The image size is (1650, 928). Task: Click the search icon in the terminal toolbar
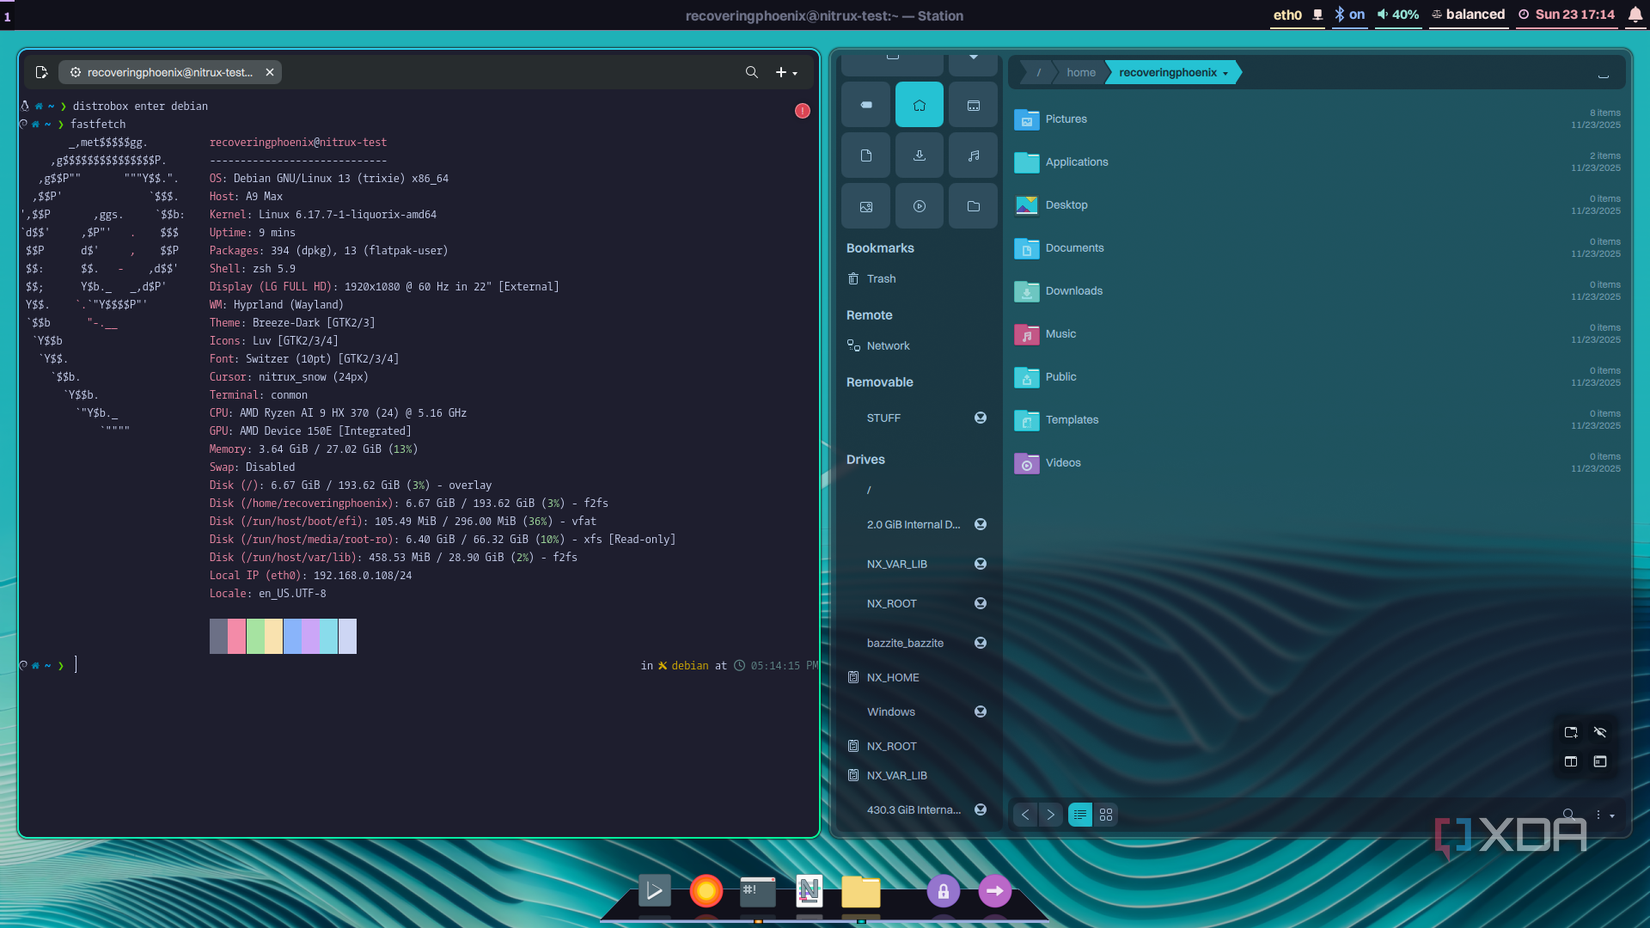752,72
